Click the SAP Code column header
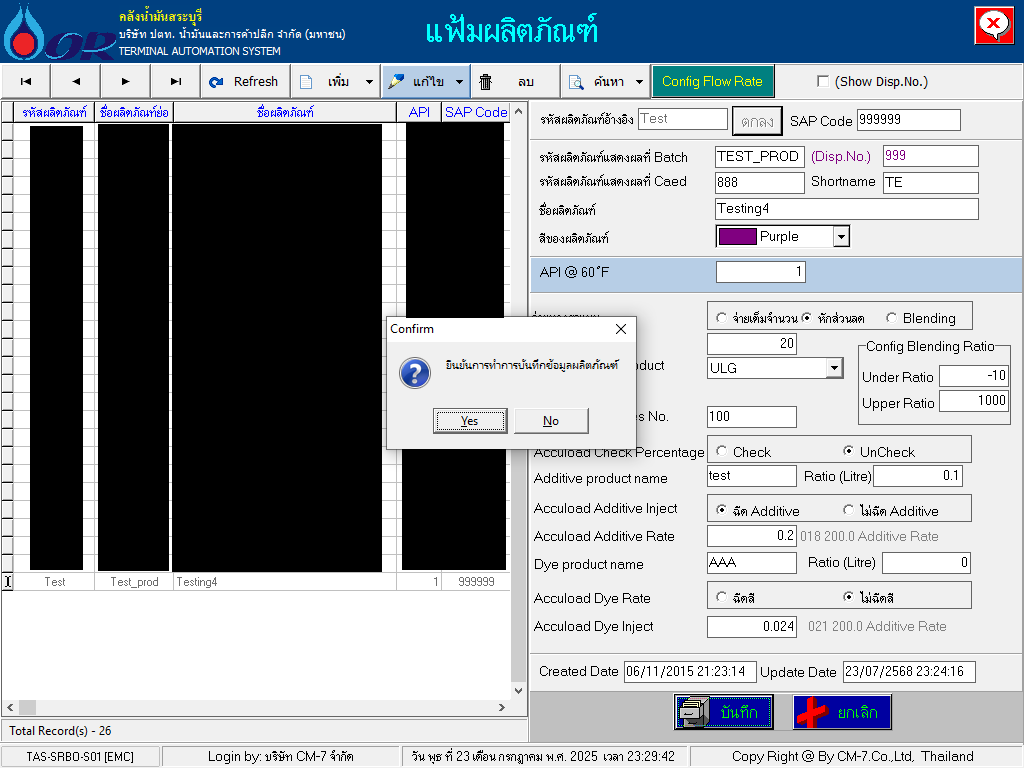Viewport: 1024px width, 768px height. tap(476, 112)
